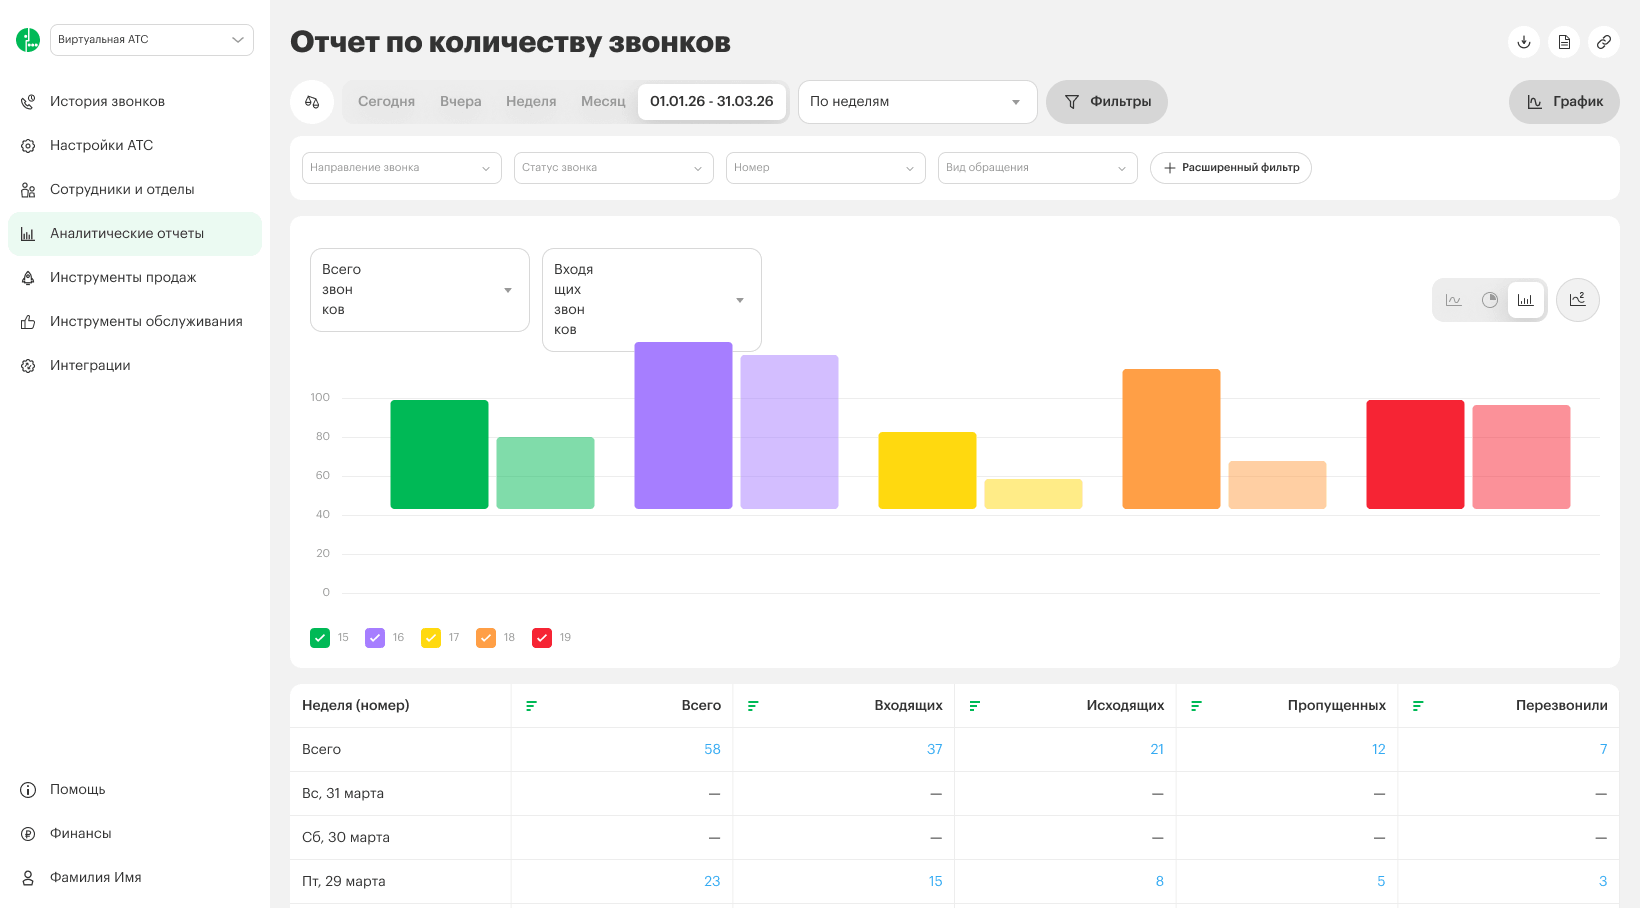This screenshot has height=908, width=1640.
Task: Select the Месяц period tab
Action: coord(603,102)
